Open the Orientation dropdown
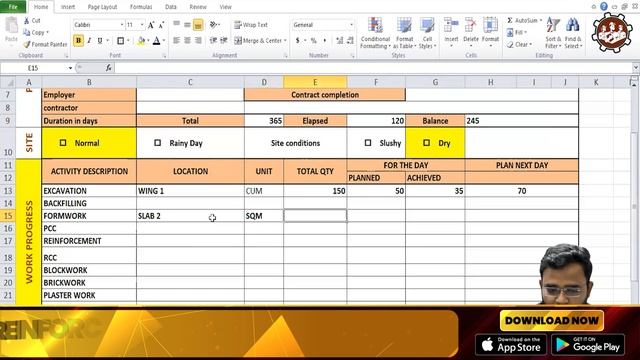 point(214,25)
